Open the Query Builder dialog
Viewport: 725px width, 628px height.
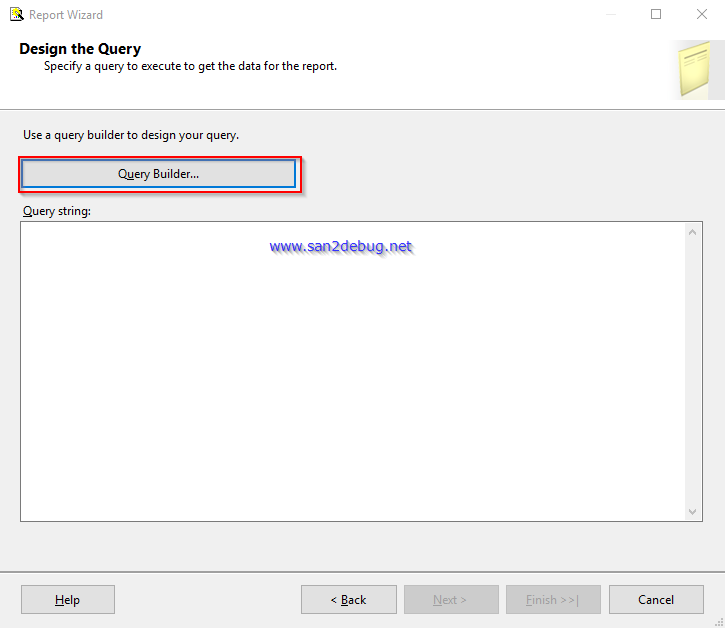click(158, 174)
